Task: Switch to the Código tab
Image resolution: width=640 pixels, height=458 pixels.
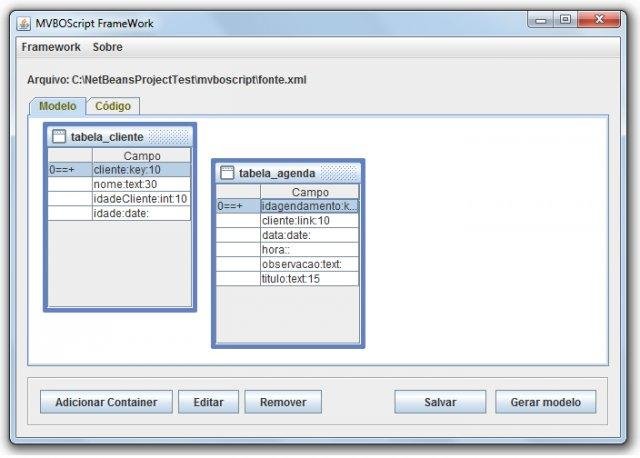Action: tap(113, 106)
